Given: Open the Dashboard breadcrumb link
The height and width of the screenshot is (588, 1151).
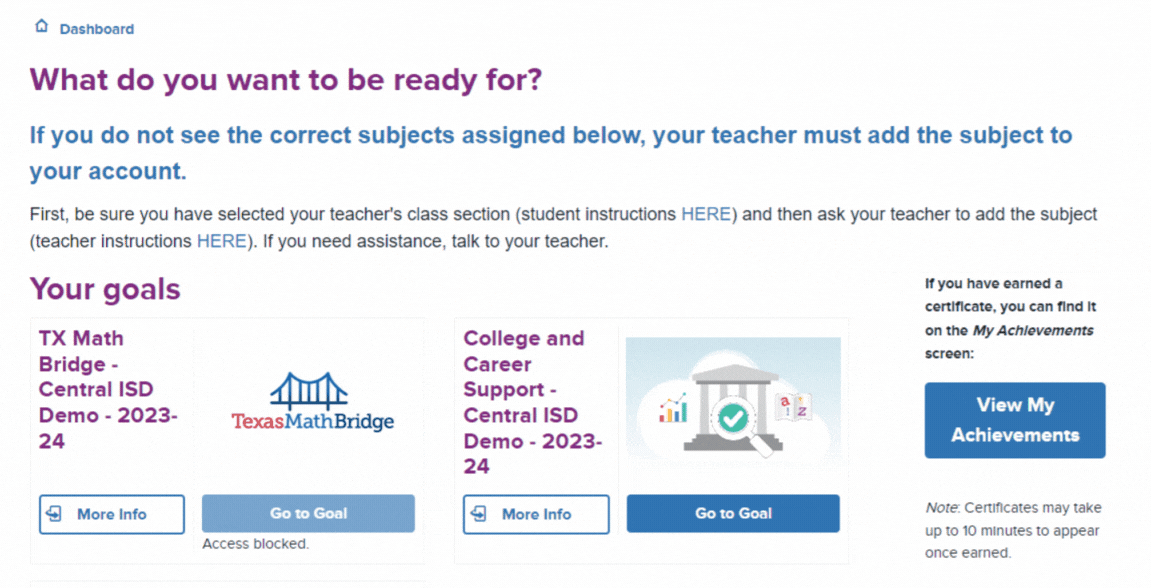Looking at the screenshot, I should pos(96,29).
